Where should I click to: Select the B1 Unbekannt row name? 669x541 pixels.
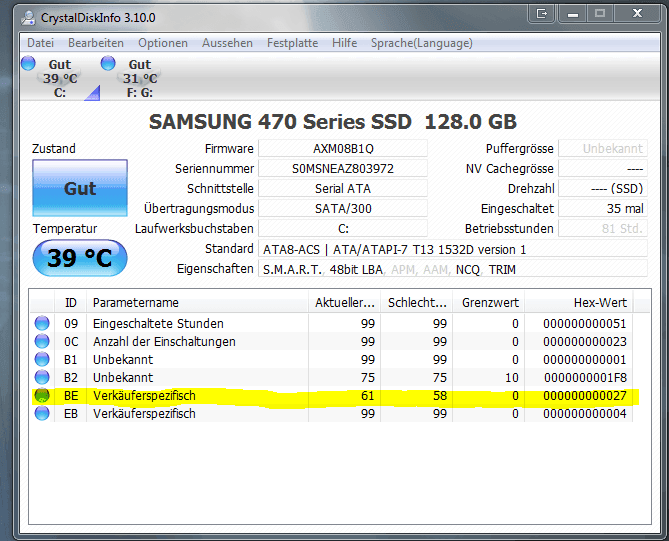point(123,360)
